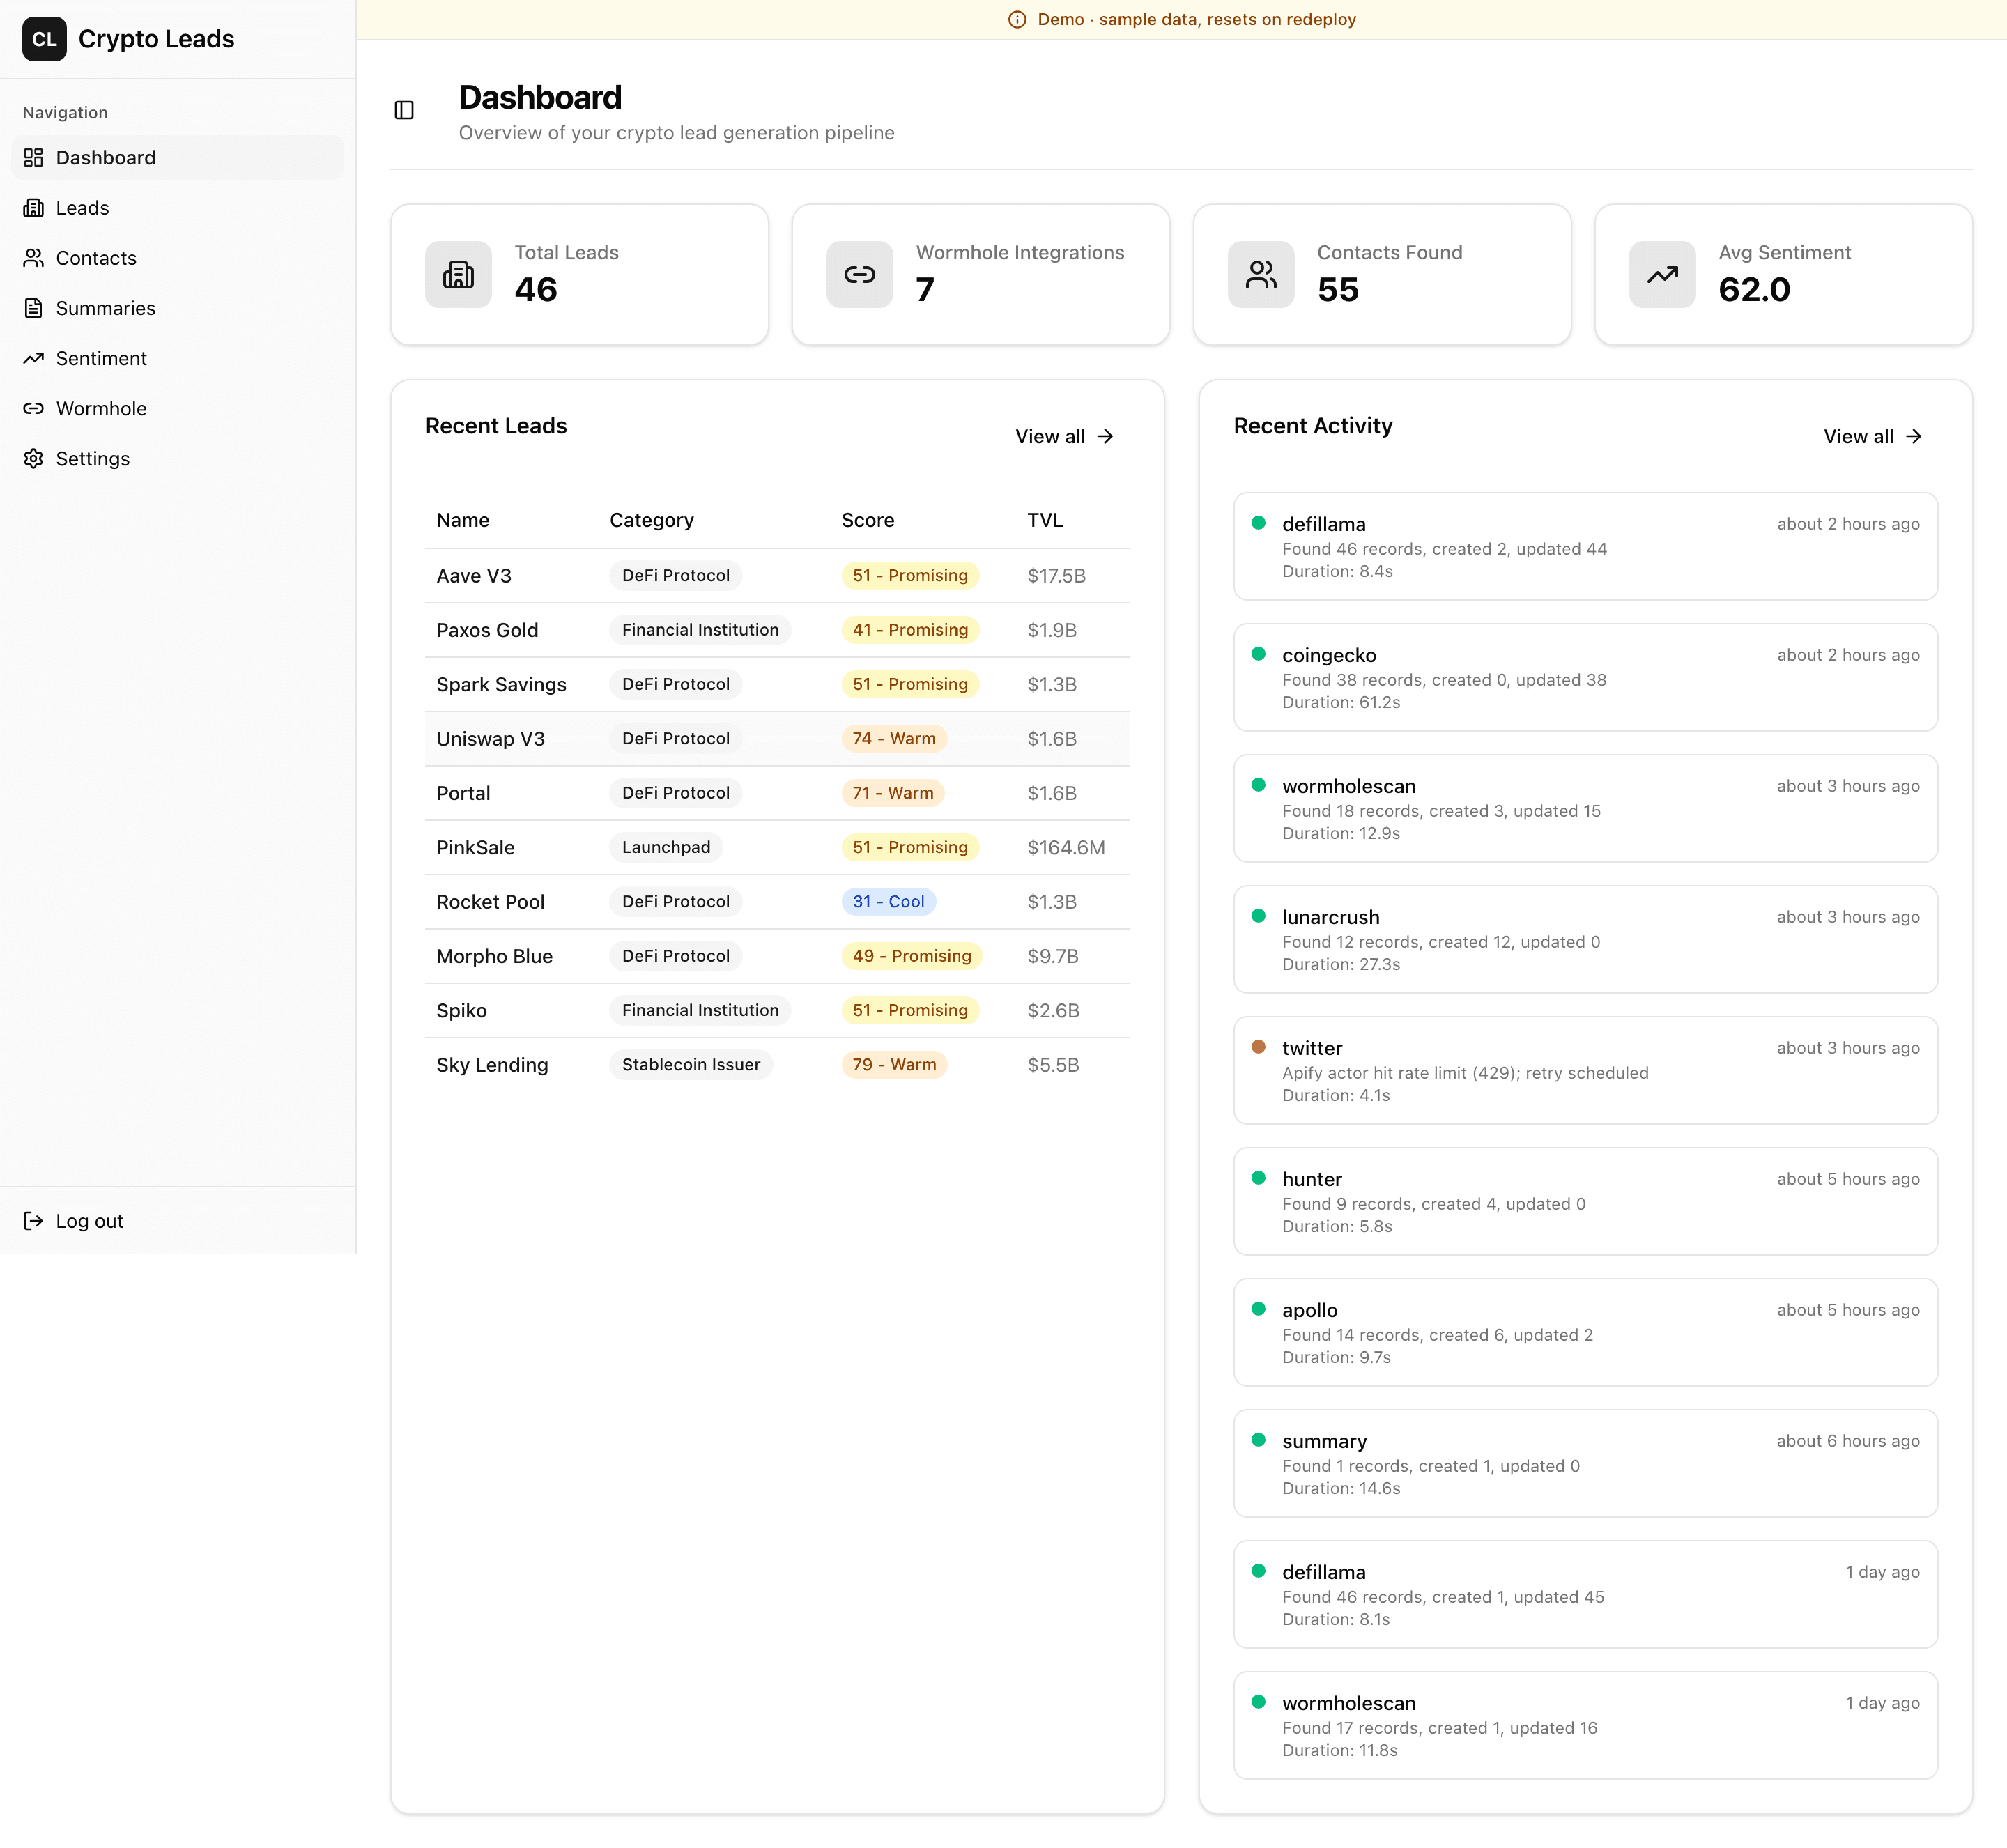Click the Summaries document icon in sidebar
The width and height of the screenshot is (2007, 1848).
point(34,307)
